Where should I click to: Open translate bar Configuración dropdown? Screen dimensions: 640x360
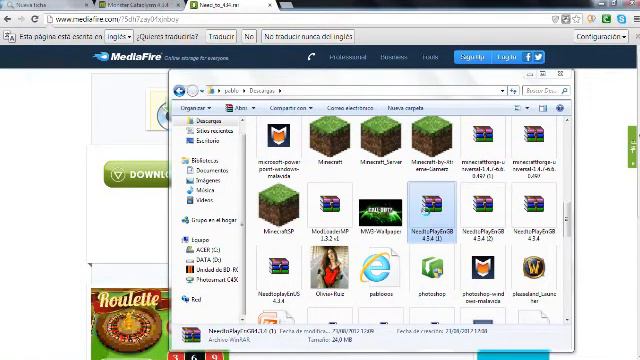click(601, 37)
